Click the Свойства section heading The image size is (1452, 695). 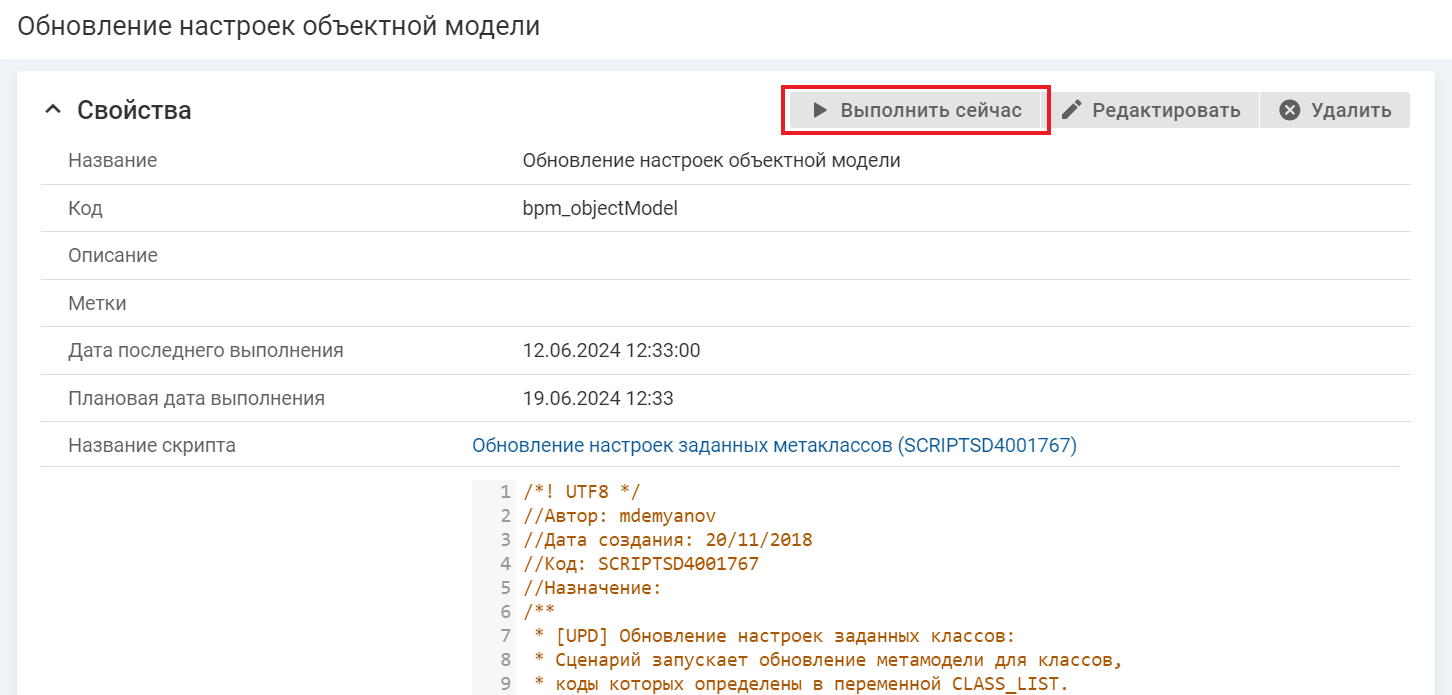point(134,110)
